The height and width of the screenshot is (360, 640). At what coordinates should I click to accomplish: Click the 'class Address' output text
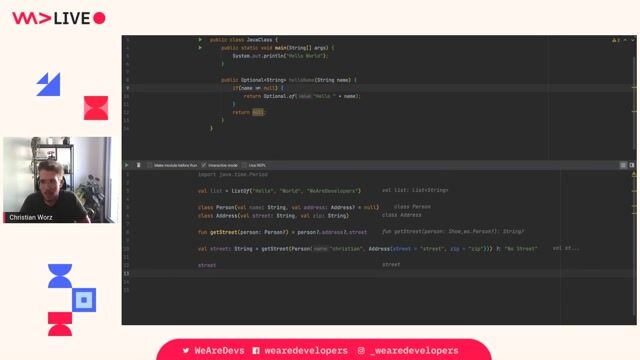coord(402,215)
